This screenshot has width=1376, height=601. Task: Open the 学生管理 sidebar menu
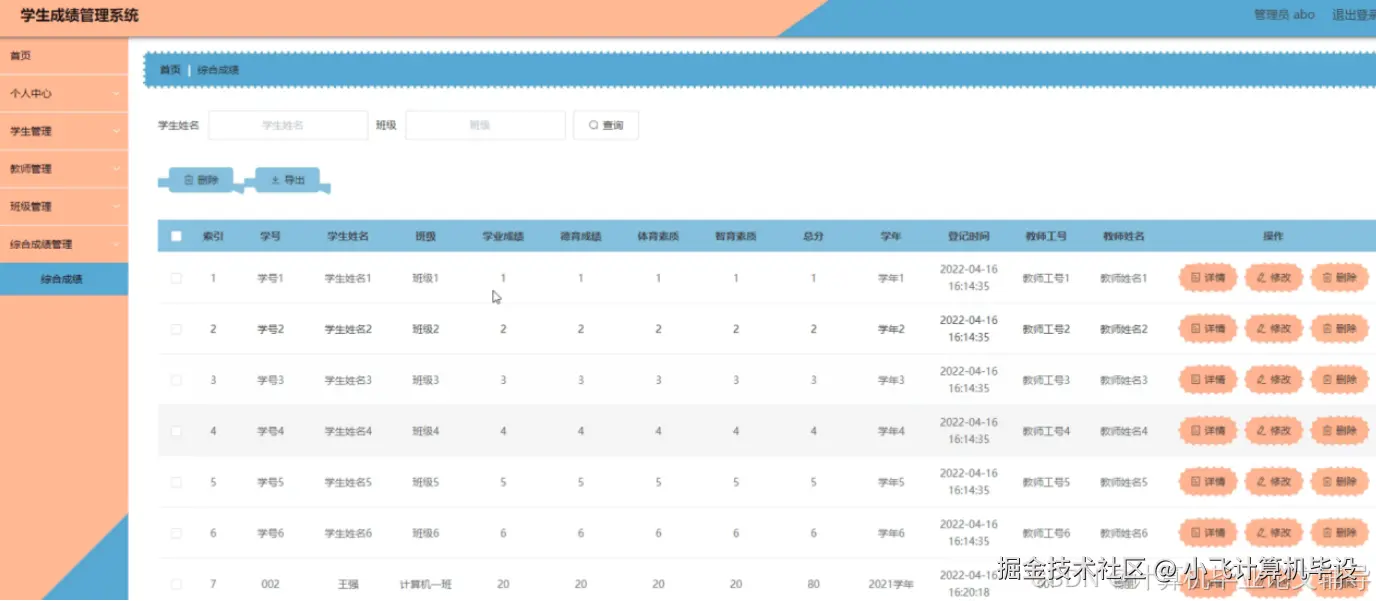(64, 131)
